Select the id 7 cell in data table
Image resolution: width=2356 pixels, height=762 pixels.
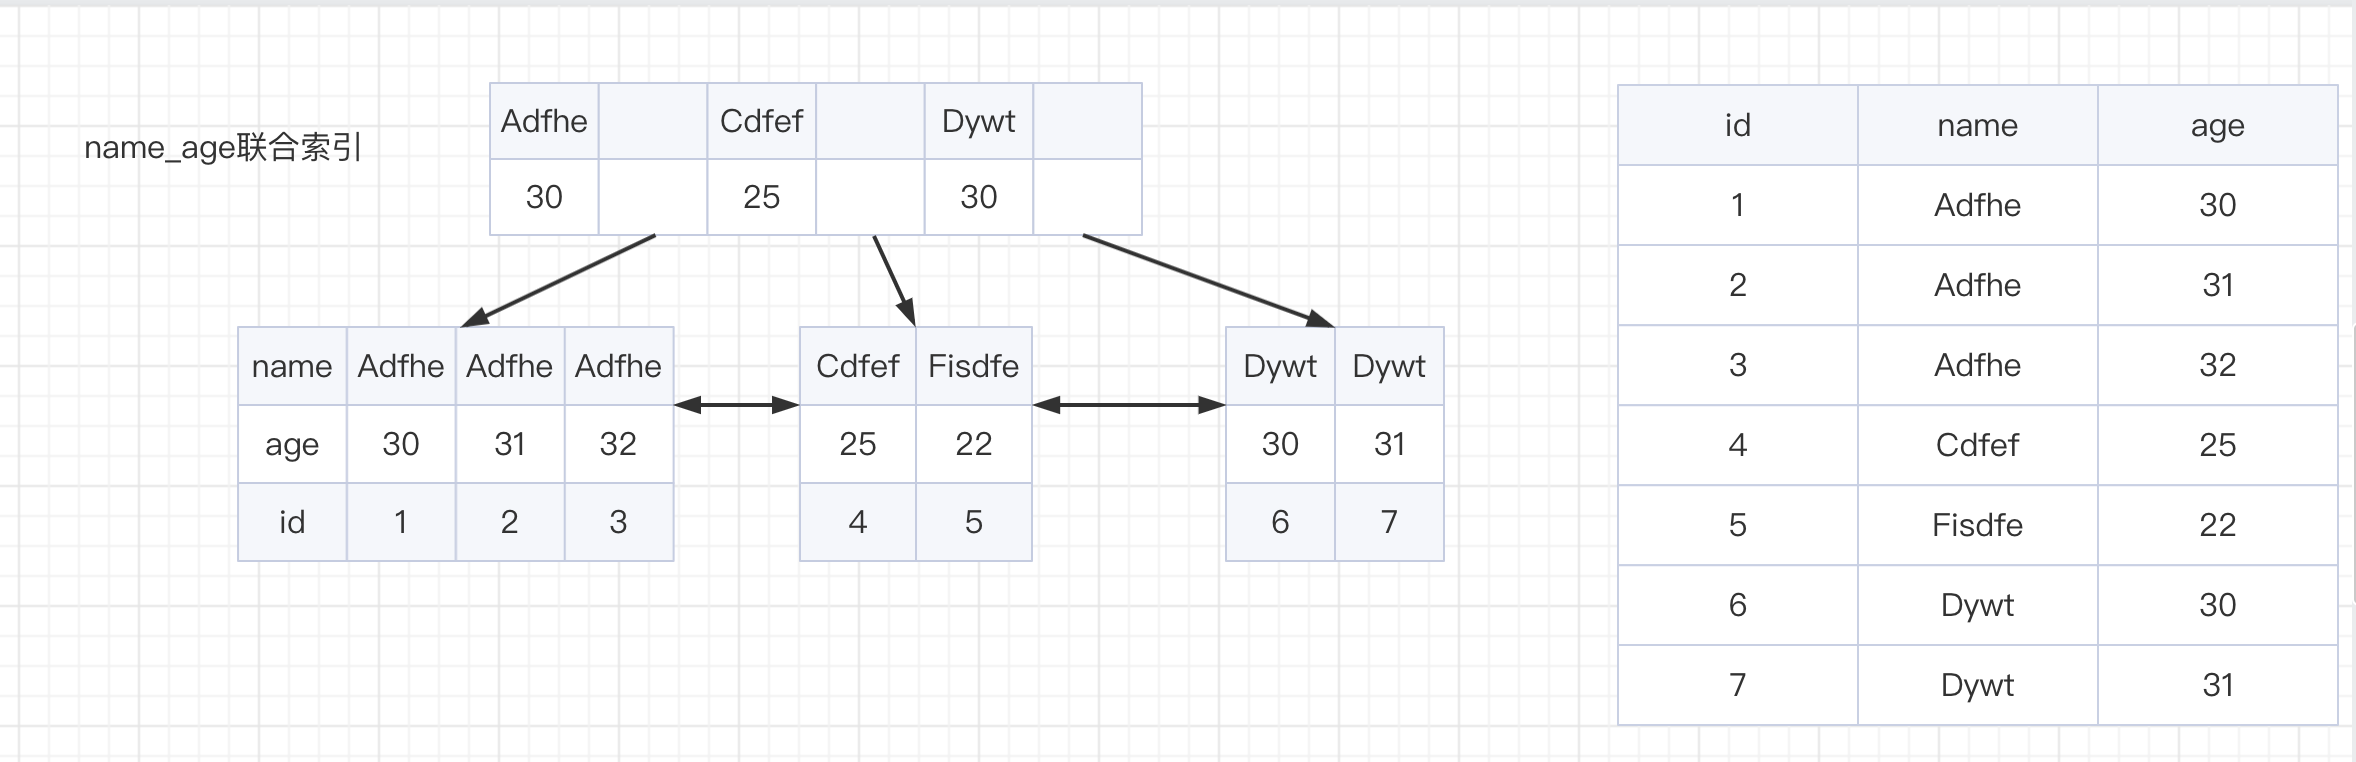(1738, 685)
